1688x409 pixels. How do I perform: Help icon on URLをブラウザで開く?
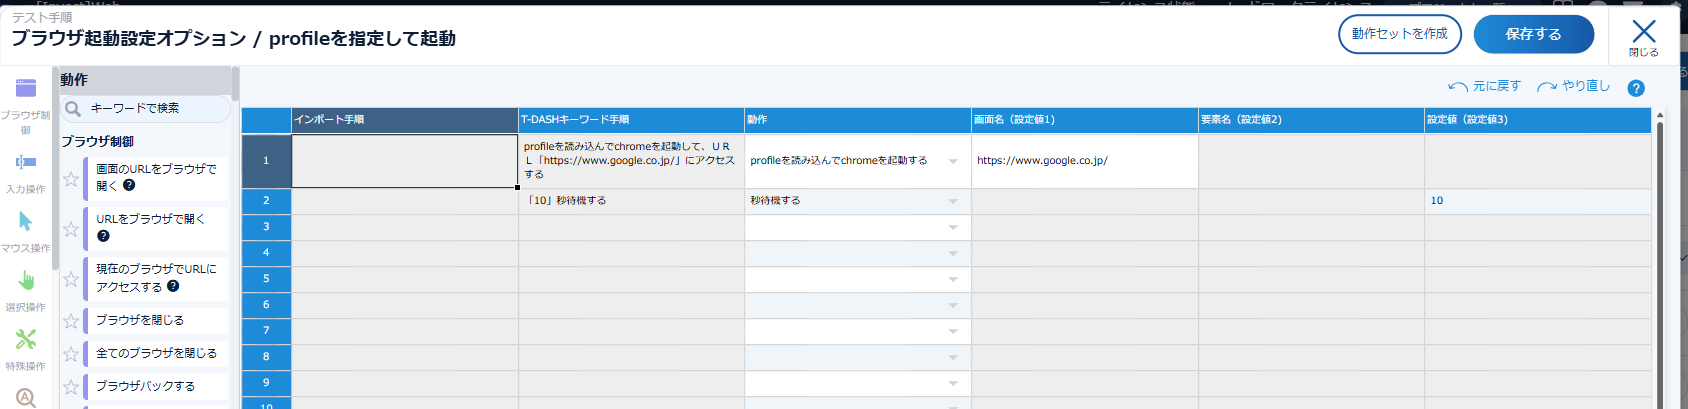click(x=103, y=236)
